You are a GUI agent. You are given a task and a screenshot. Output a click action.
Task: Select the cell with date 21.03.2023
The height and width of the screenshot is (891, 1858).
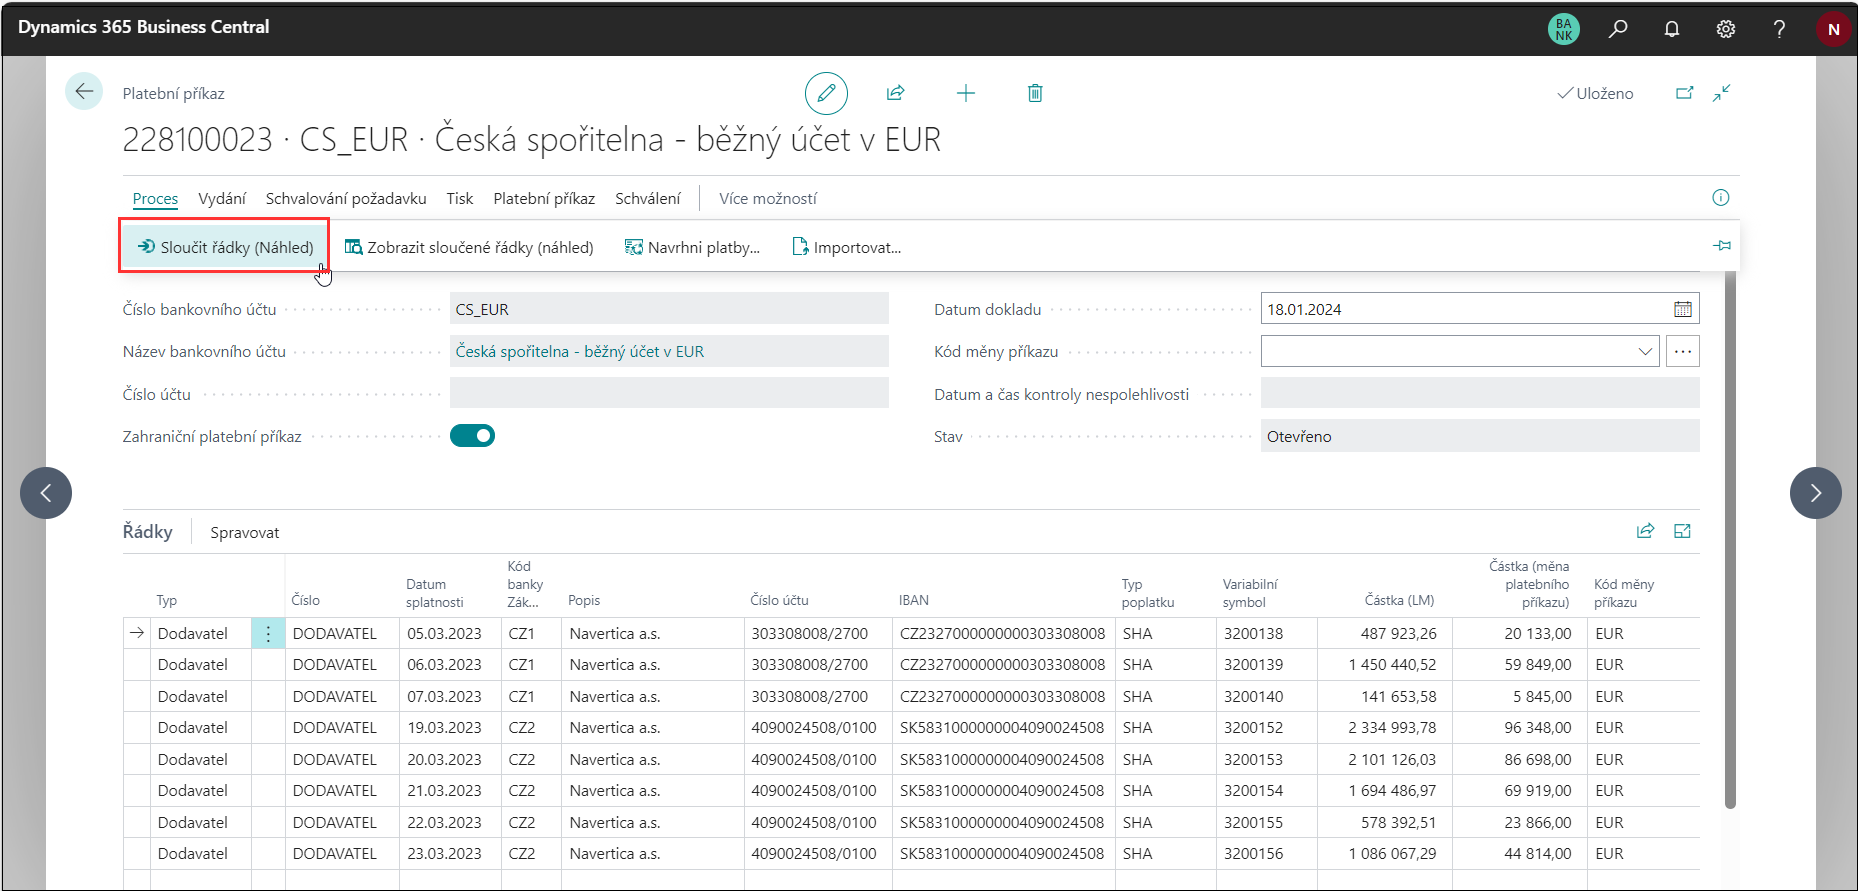450,791
